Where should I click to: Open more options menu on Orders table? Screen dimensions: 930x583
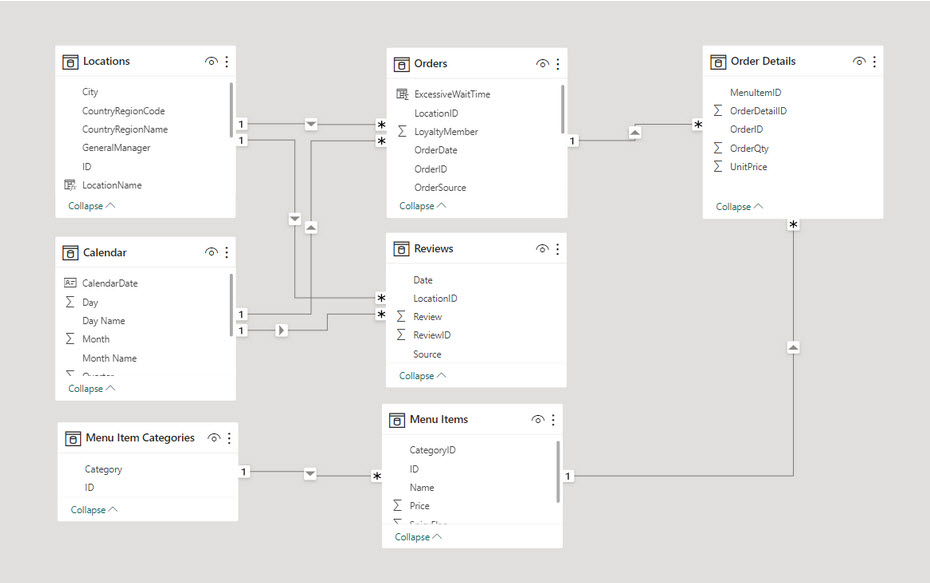pos(558,63)
